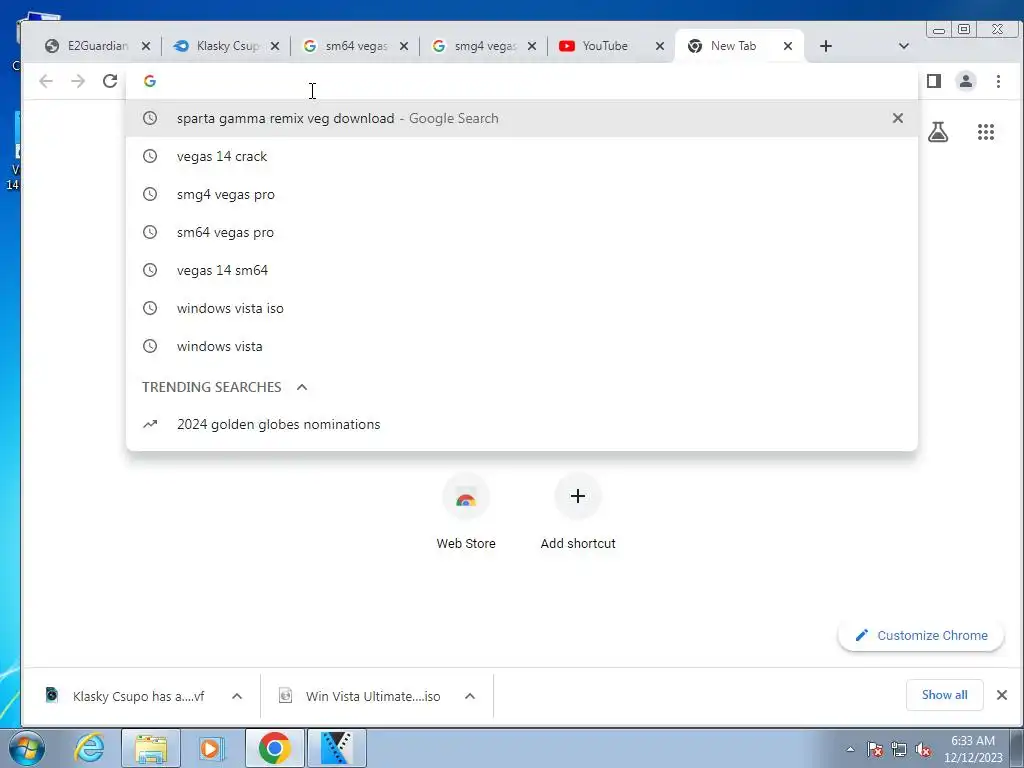Click the Action Center flag icon
This screenshot has height=768, width=1024.
875,749
